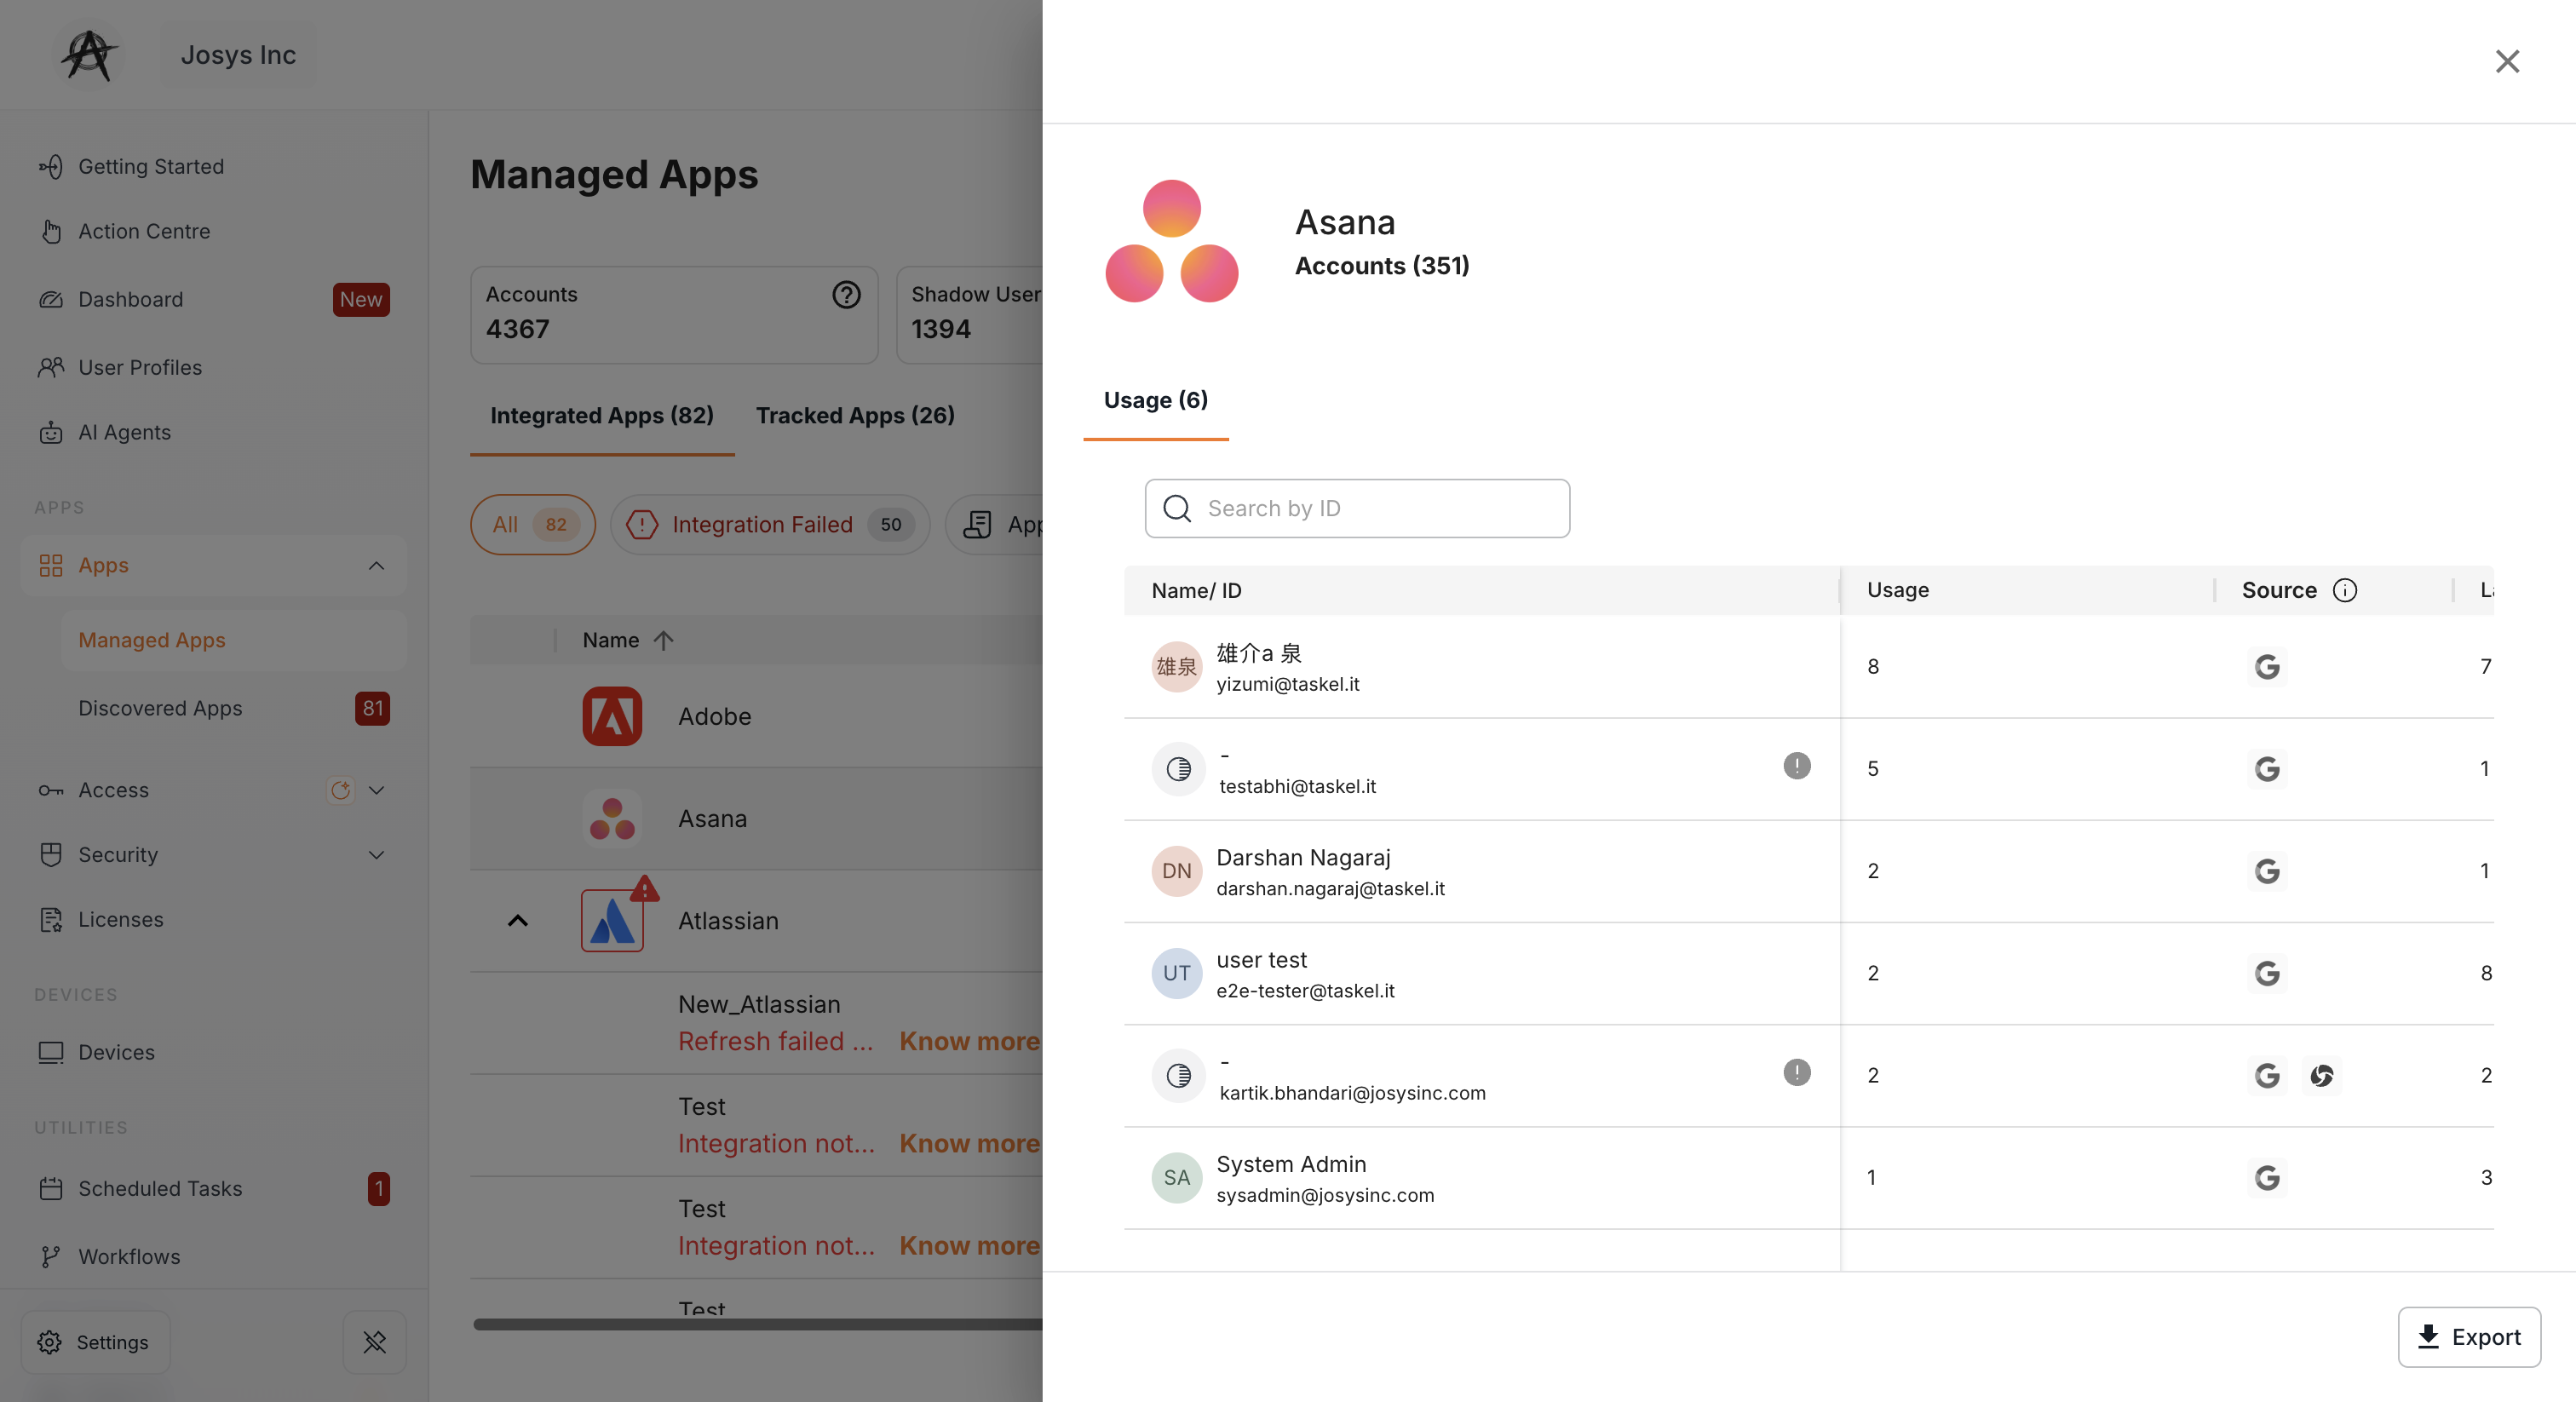
Task: Open Managed Apps in the sidebar
Action: [233, 640]
